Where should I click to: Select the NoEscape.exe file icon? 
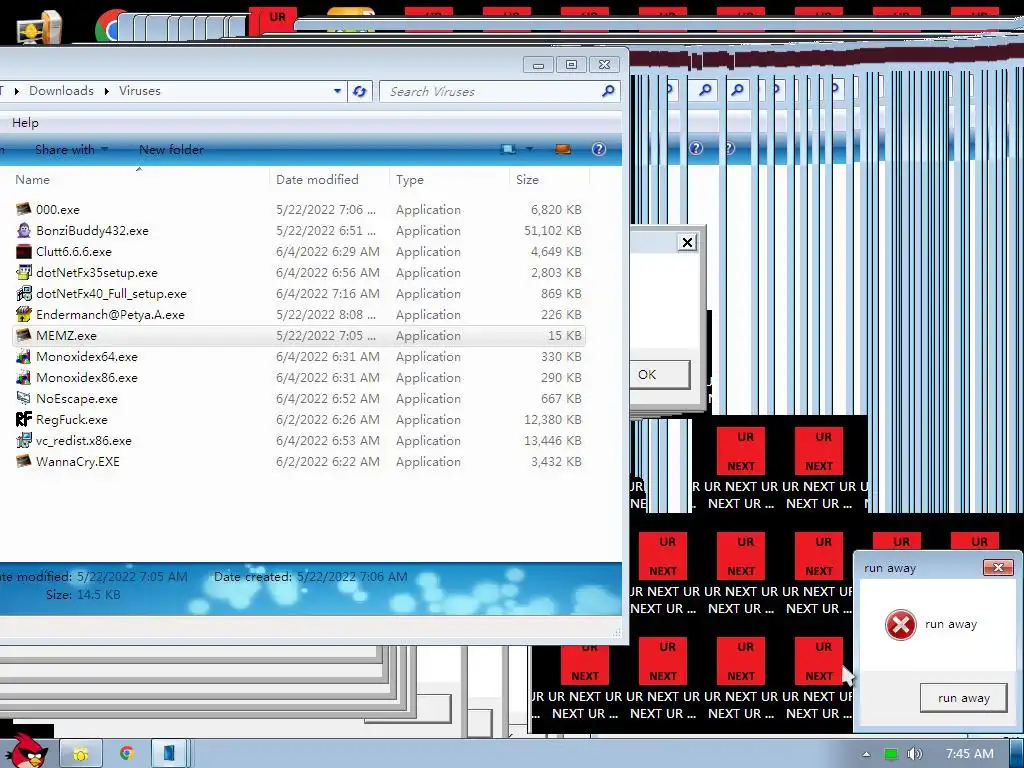pos(24,398)
